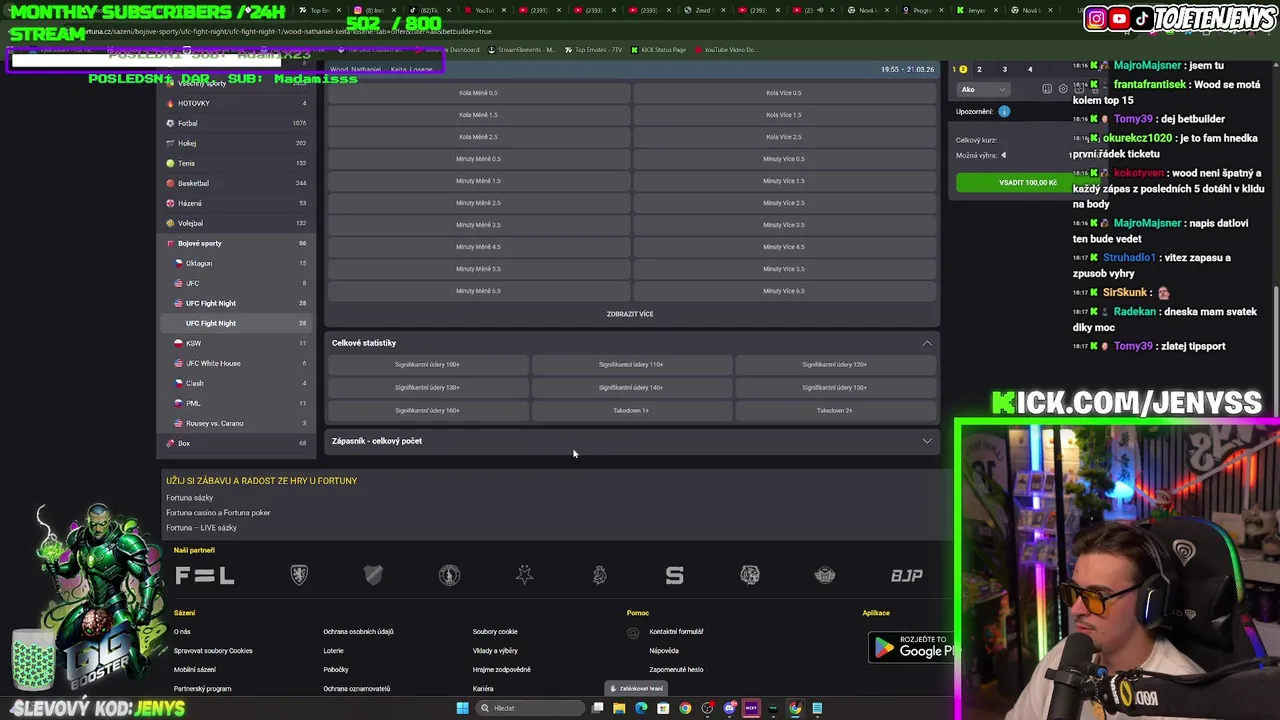
Task: Open Partnerský program link
Action: [202, 689]
